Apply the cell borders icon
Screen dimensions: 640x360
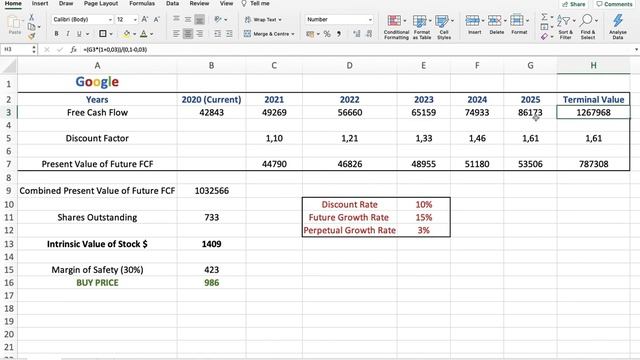(x=103, y=34)
